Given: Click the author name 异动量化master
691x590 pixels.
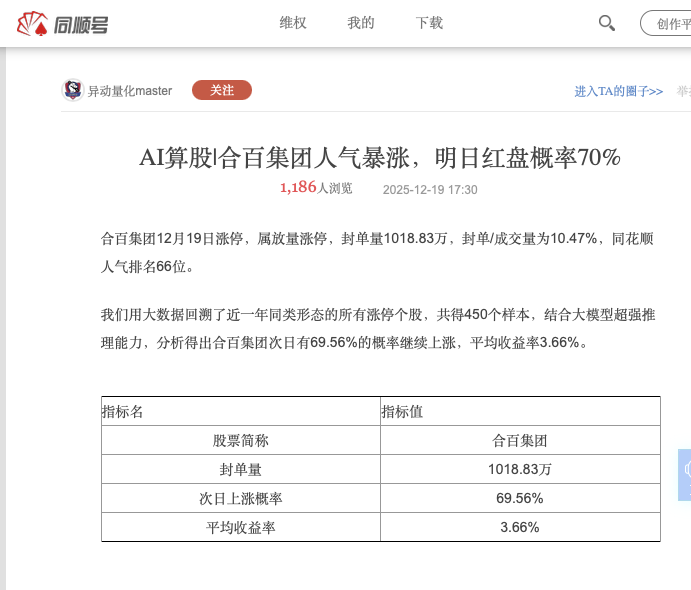Looking at the screenshot, I should (x=130, y=91).
